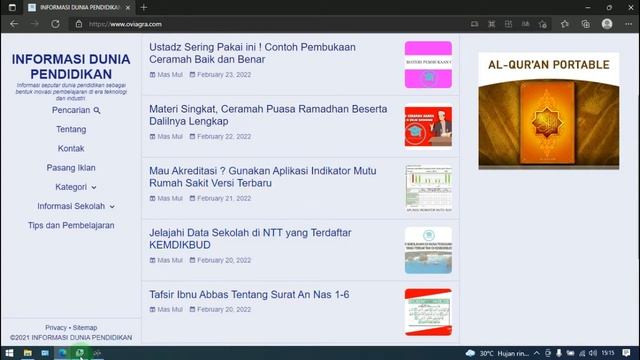Screen dimensions: 640x360
Task: Expand the Kategori dropdown
Action: point(76,187)
